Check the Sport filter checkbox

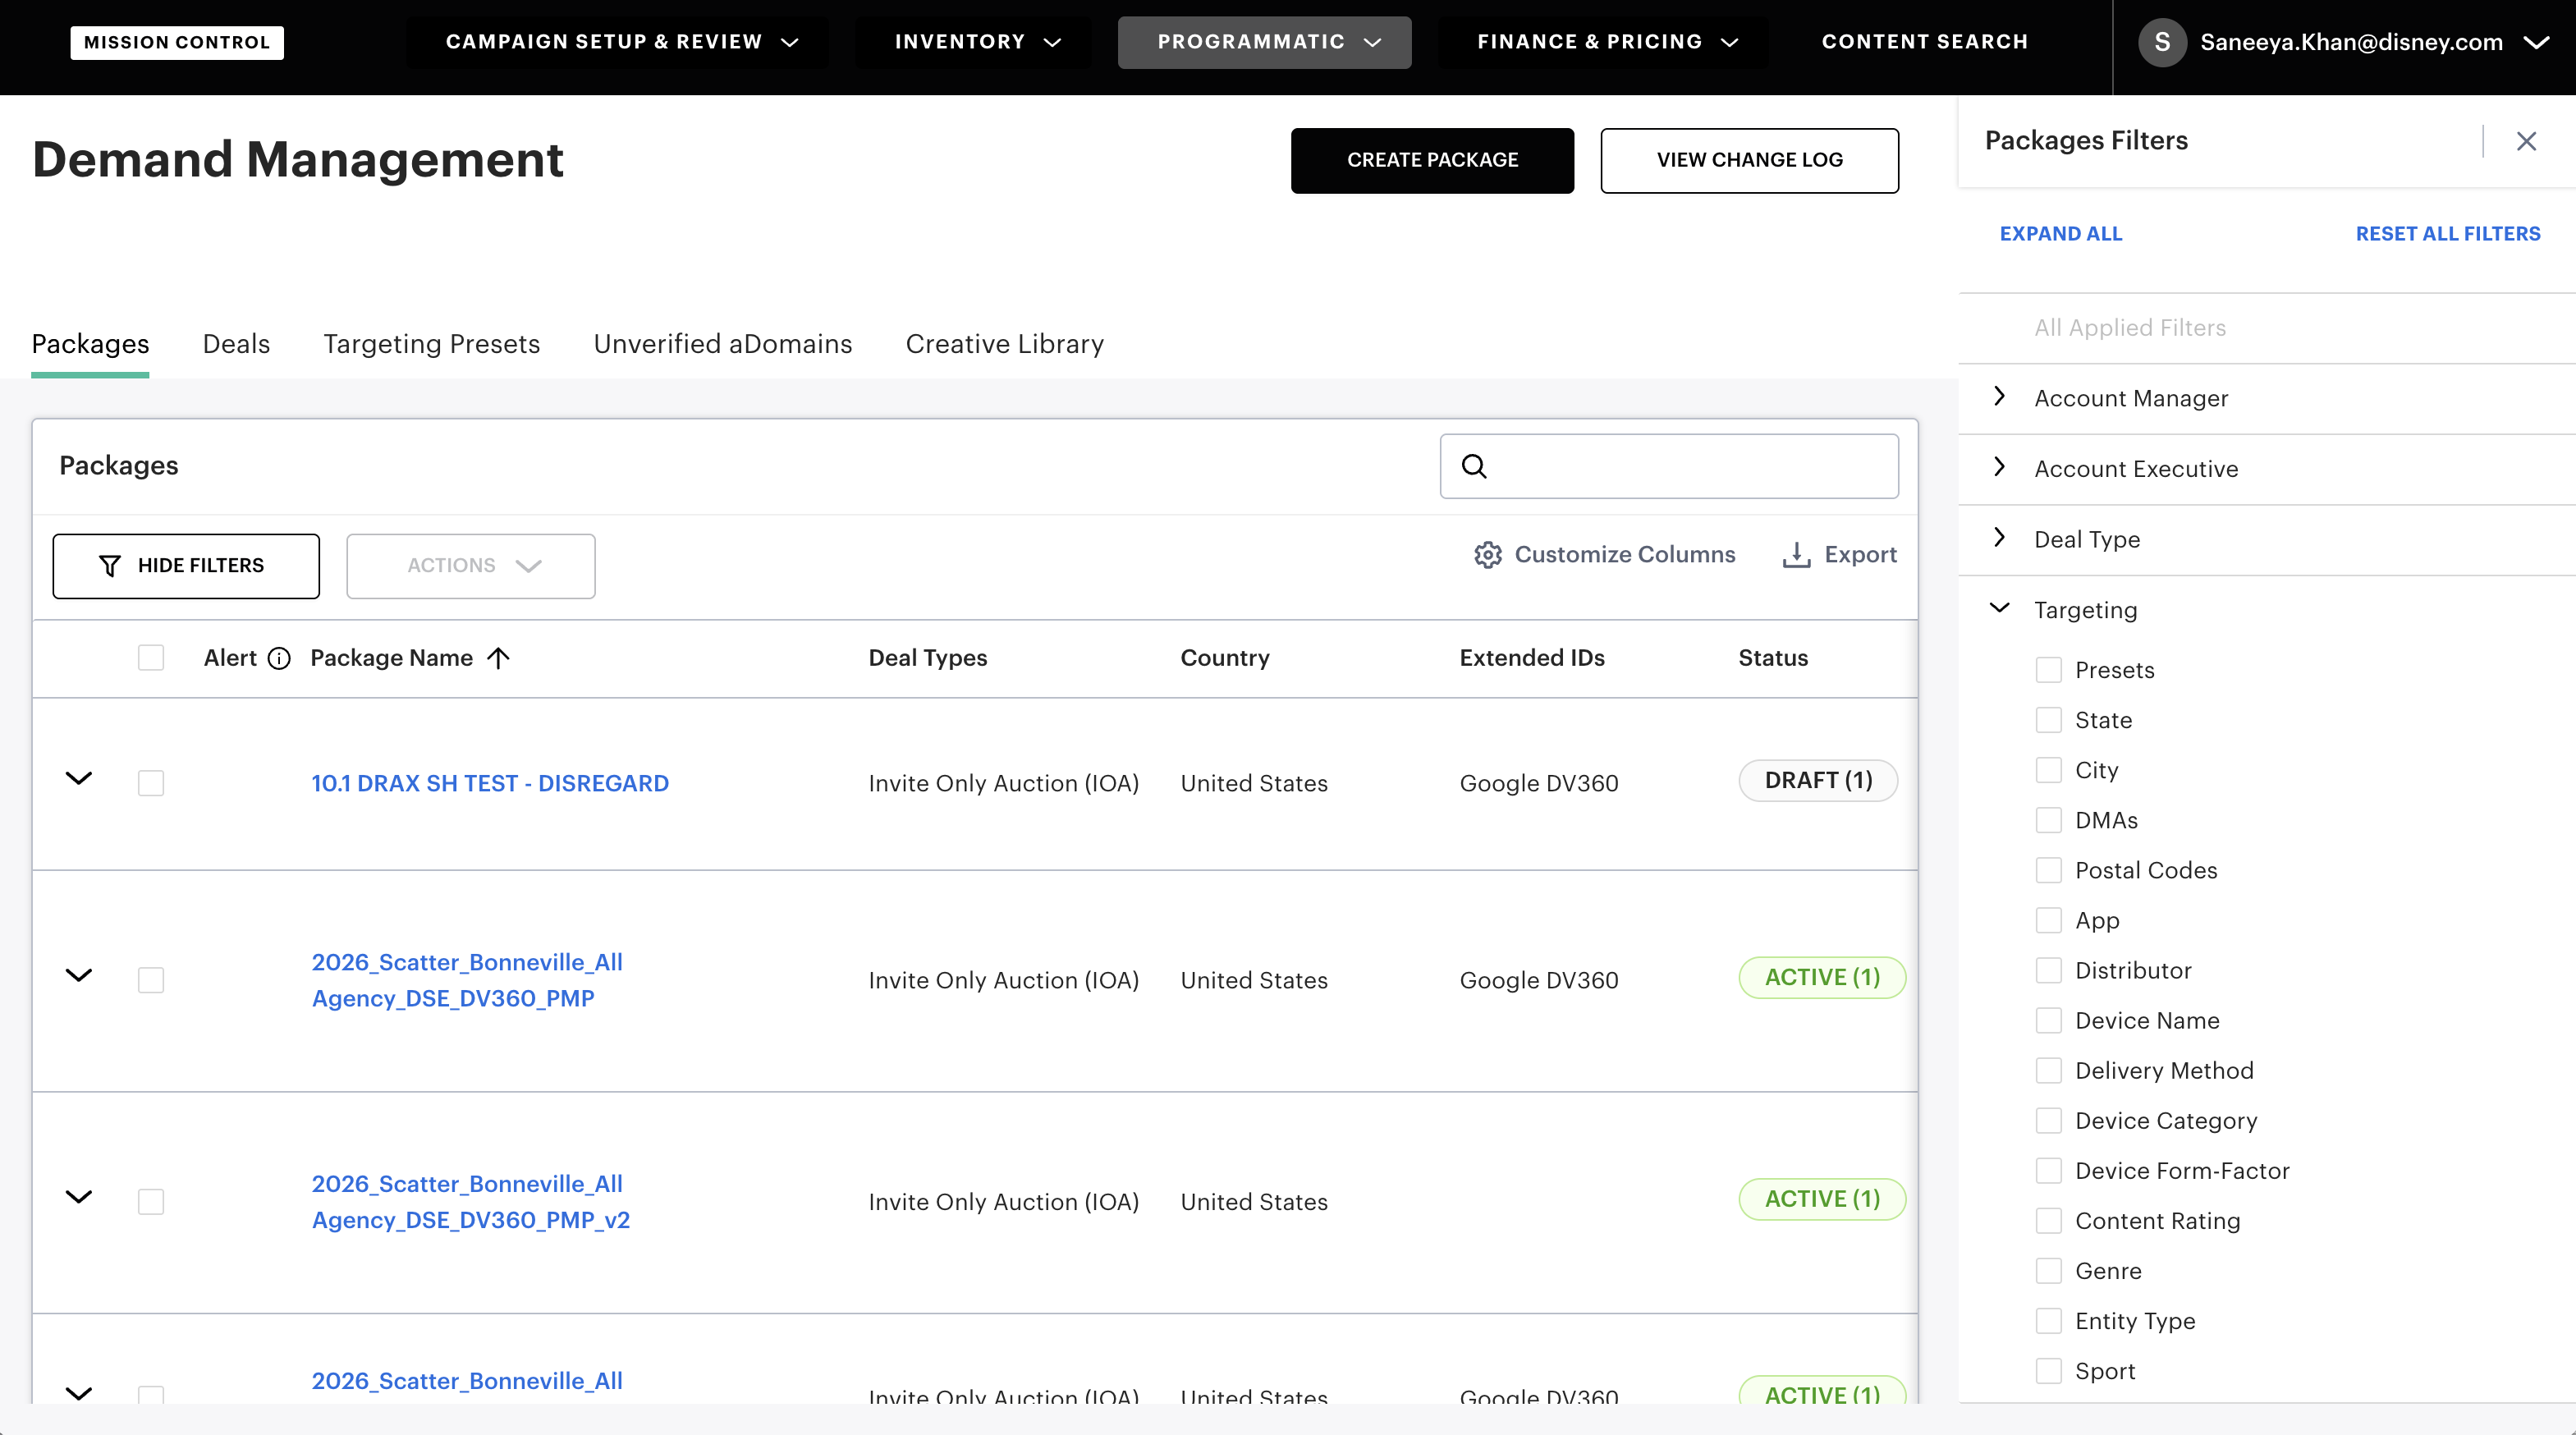[2049, 1371]
